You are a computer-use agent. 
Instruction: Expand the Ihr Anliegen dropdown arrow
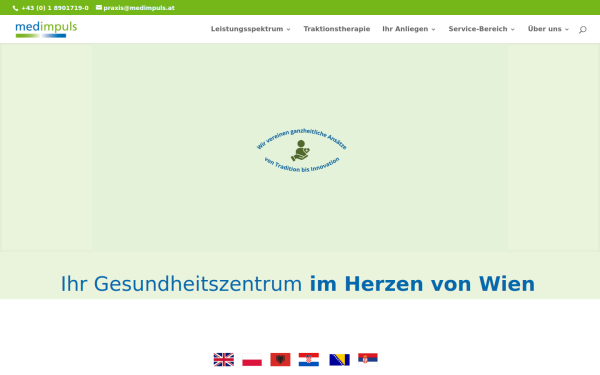click(x=434, y=29)
